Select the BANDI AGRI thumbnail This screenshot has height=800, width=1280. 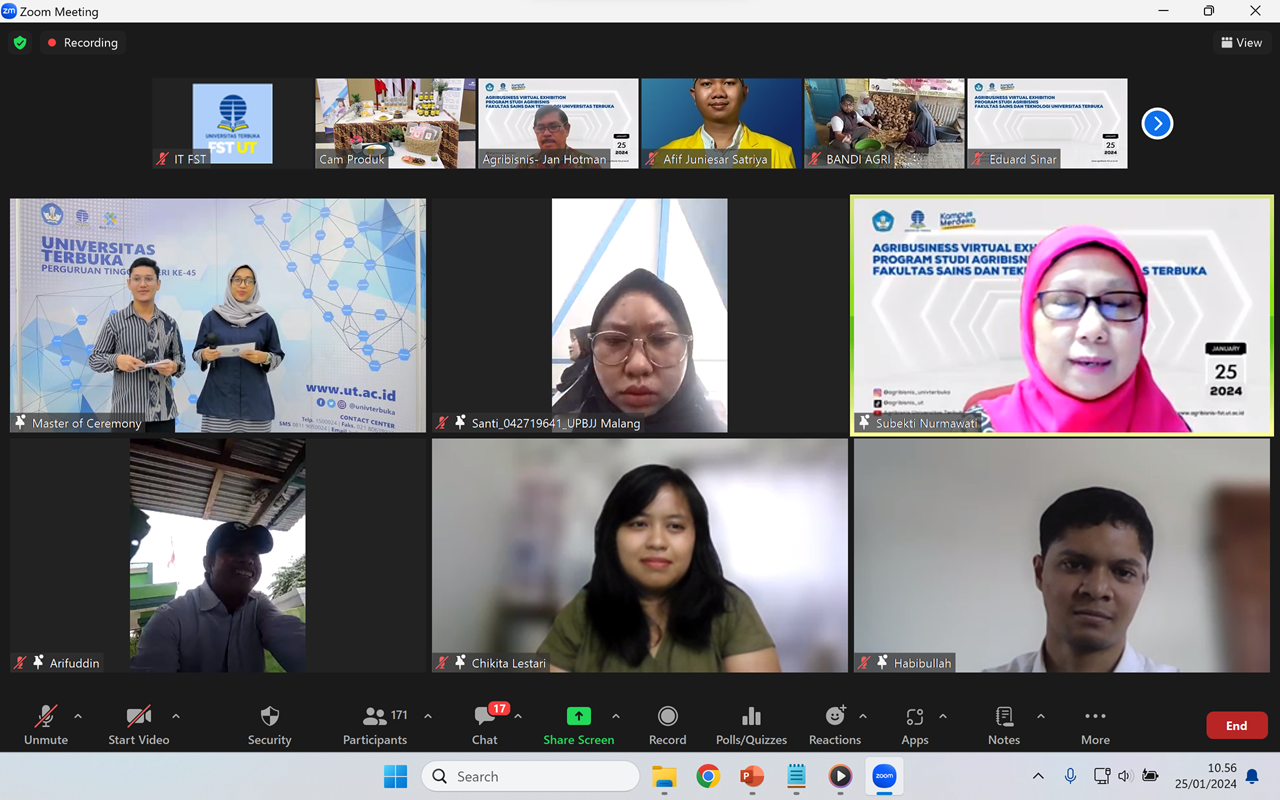(x=884, y=123)
